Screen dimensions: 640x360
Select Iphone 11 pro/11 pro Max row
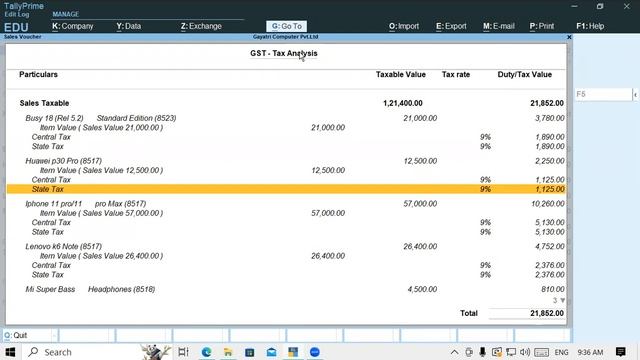pyautogui.click(x=286, y=204)
